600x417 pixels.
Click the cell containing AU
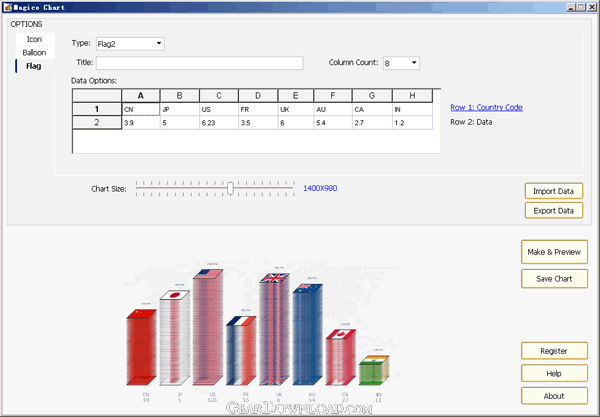(333, 109)
